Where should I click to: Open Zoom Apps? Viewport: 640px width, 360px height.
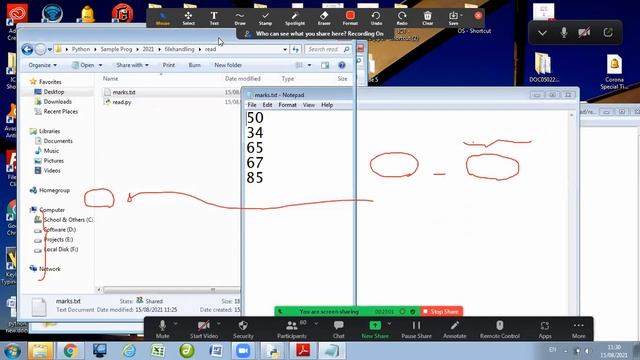(x=545, y=329)
